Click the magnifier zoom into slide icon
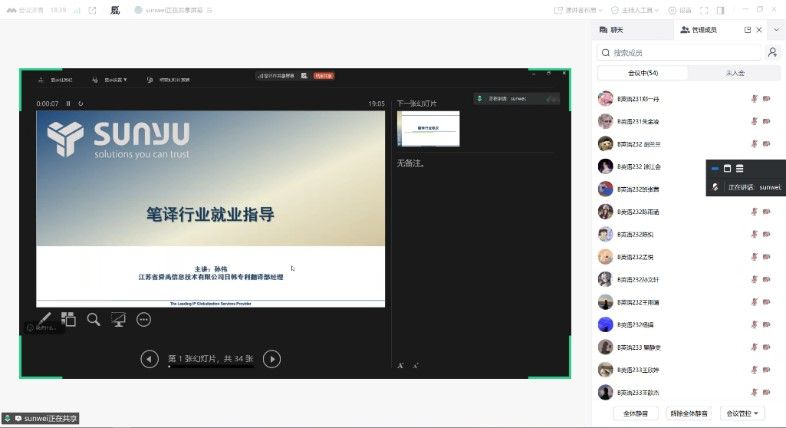Image resolution: width=786 pixels, height=428 pixels. (93, 319)
